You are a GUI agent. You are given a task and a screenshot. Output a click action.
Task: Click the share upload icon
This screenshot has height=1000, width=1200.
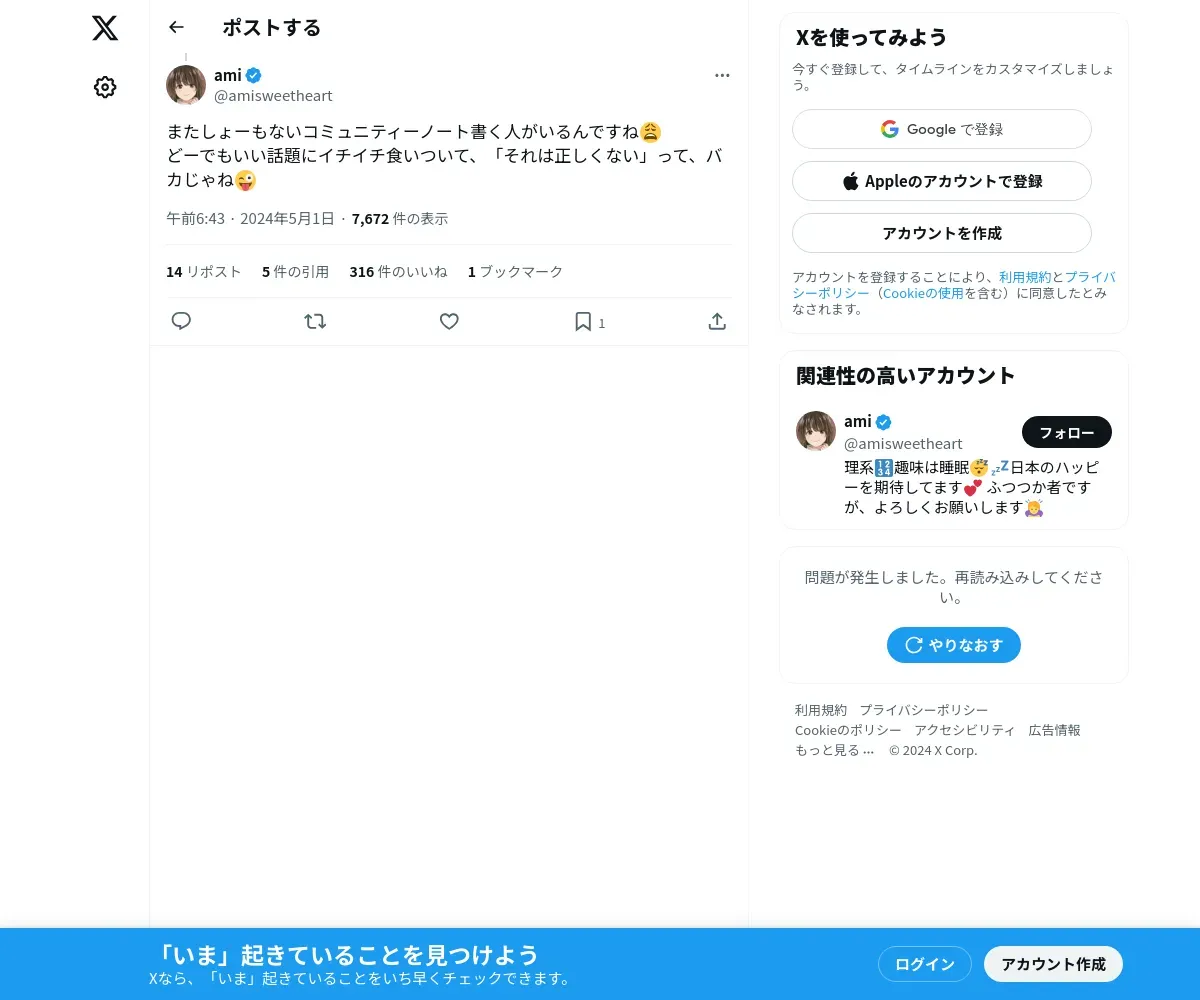(717, 321)
